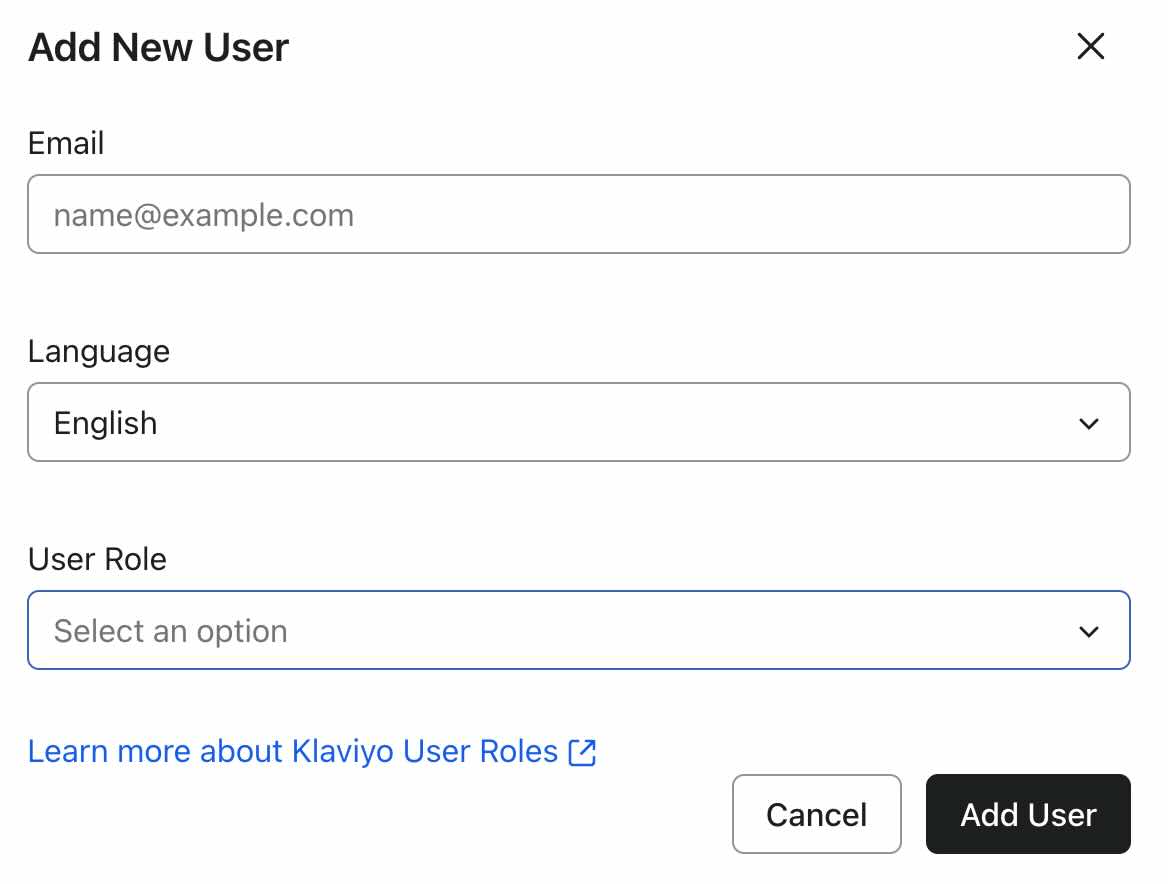Click the User Role field label
1168x884 pixels.
[97, 559]
